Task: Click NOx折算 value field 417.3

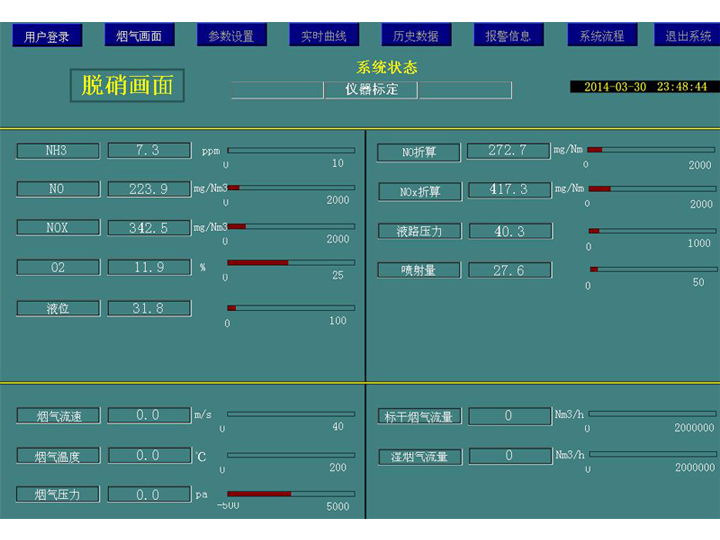Action: (510, 190)
